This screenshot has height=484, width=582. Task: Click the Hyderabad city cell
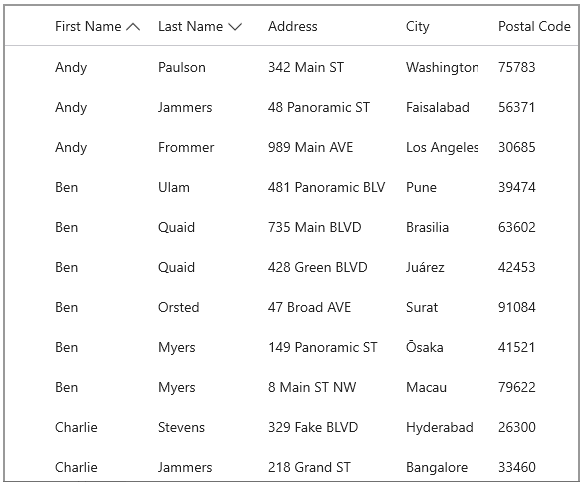[440, 428]
